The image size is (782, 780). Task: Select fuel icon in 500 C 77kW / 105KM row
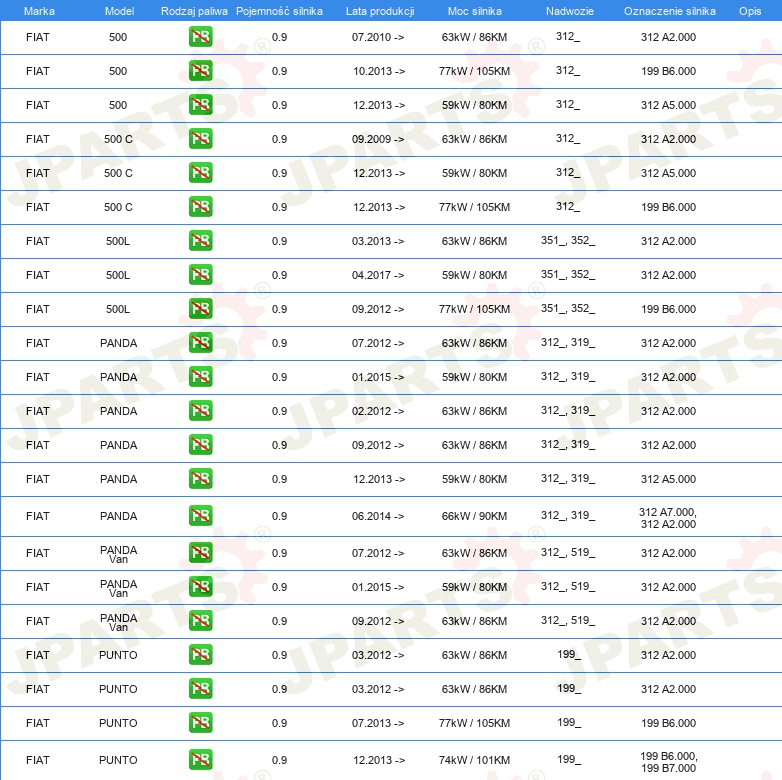coord(200,206)
